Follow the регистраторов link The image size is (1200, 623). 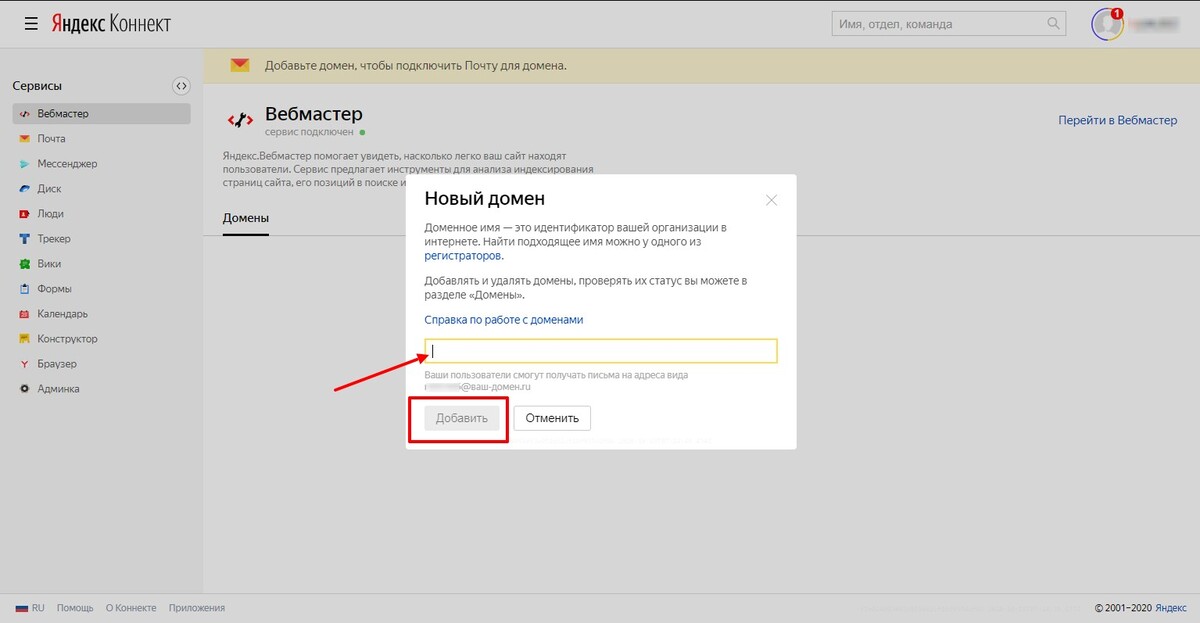coord(463,256)
